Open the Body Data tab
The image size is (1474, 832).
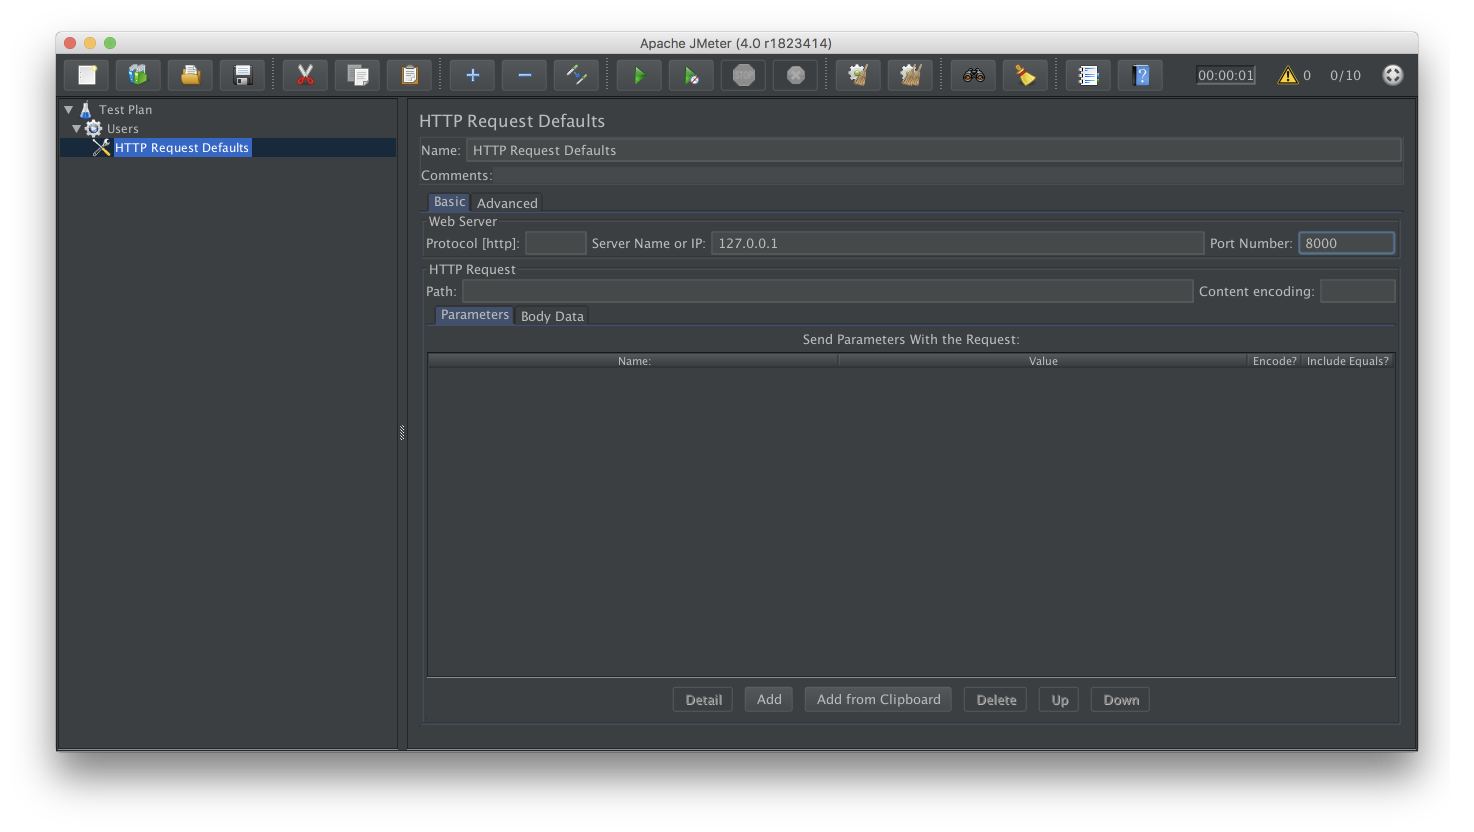pos(551,315)
